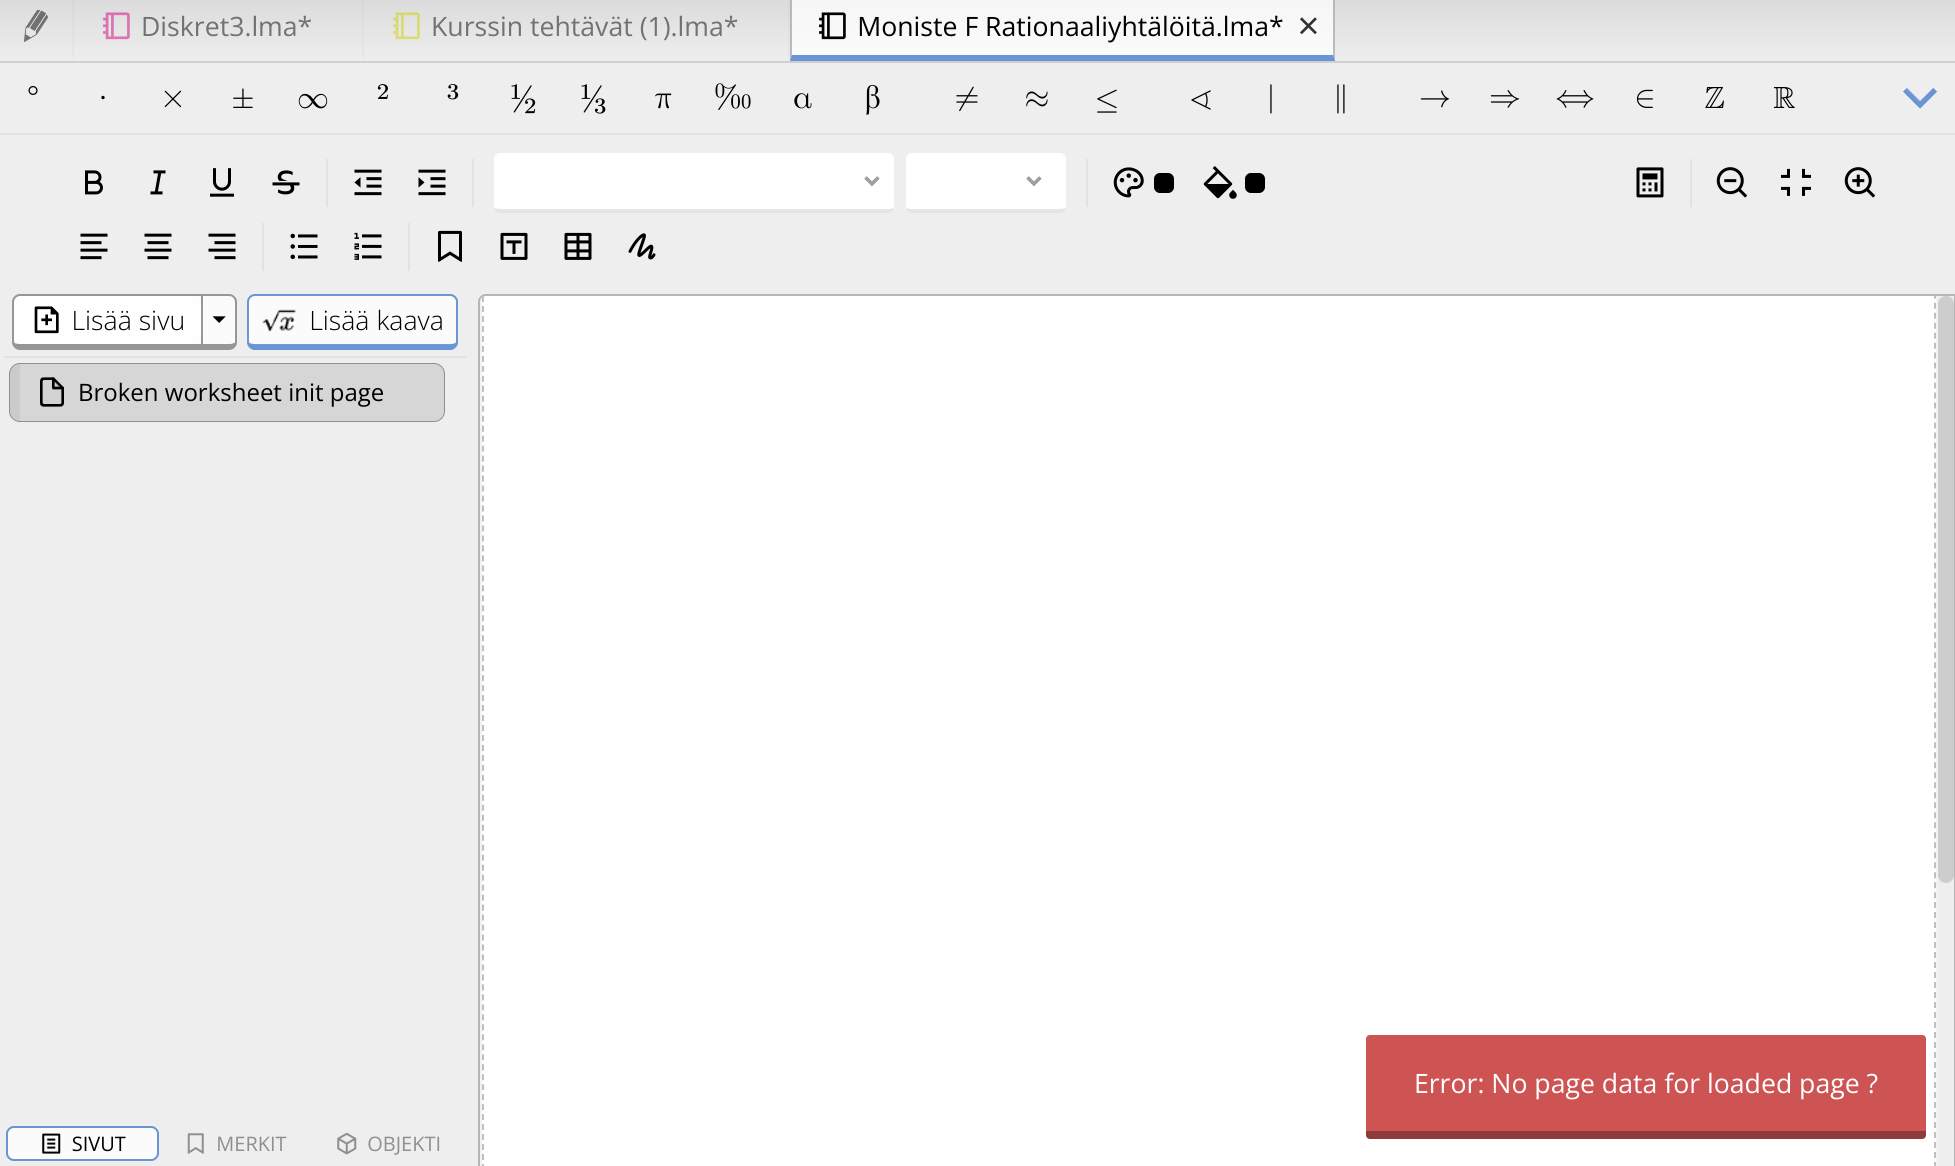Screen dimensions: 1955x1166
Task: Insert a table
Action: 578,247
